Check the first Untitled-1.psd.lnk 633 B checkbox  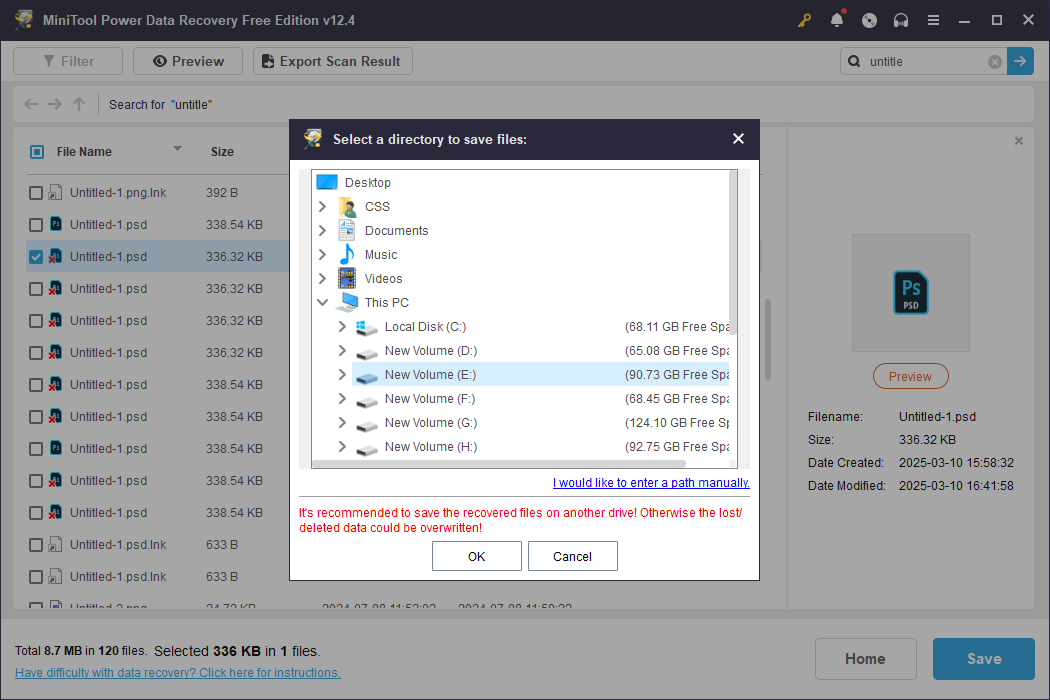coord(36,545)
